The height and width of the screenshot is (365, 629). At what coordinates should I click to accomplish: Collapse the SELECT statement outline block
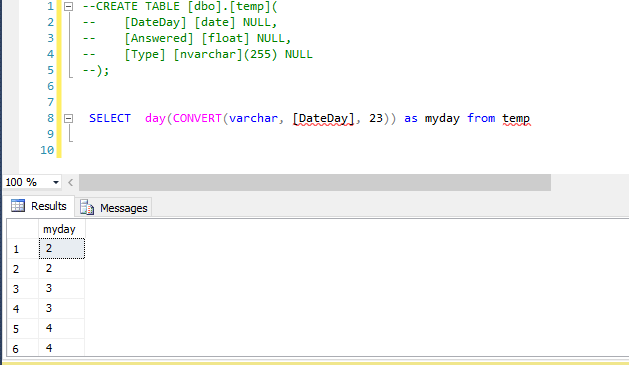click(69, 118)
